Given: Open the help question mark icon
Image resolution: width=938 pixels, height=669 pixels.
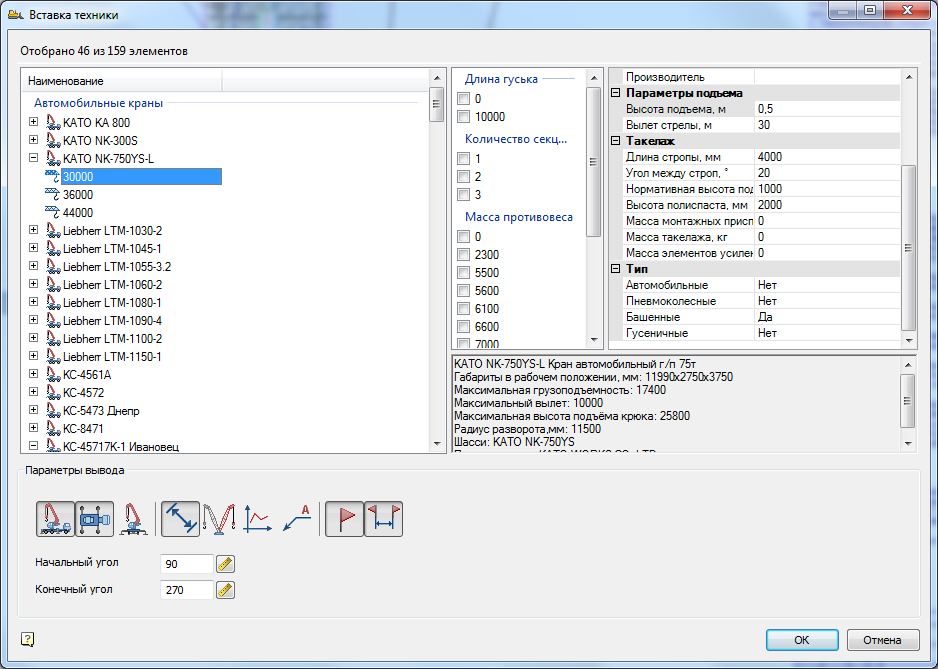Looking at the screenshot, I should (28, 640).
